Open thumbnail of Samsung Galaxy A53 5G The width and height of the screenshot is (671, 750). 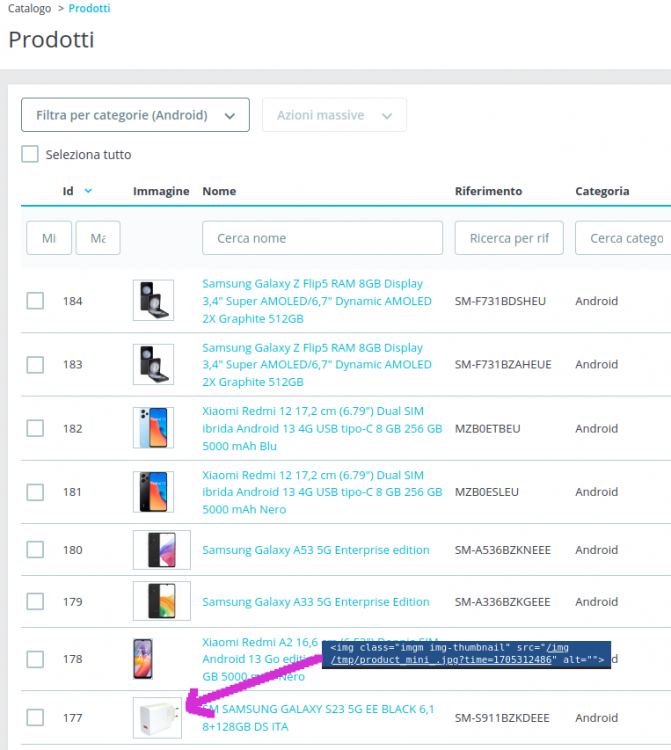[162, 550]
